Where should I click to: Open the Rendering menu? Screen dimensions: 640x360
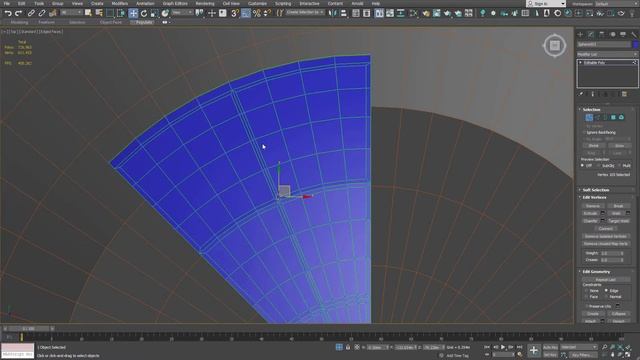pos(205,3)
